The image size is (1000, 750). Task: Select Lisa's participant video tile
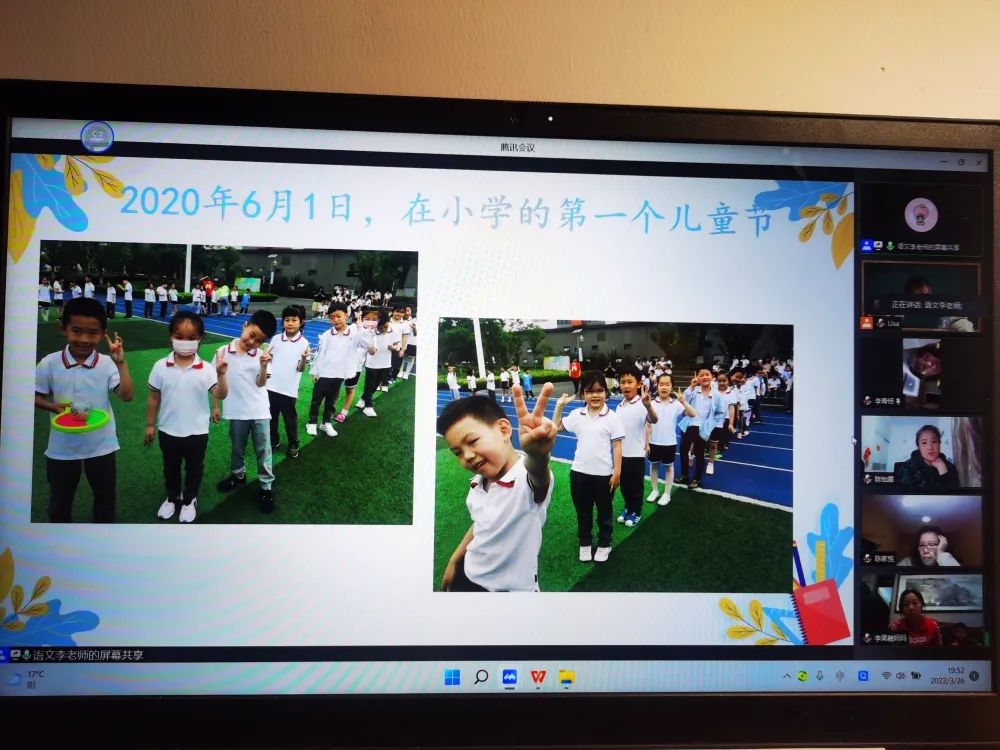[920, 295]
